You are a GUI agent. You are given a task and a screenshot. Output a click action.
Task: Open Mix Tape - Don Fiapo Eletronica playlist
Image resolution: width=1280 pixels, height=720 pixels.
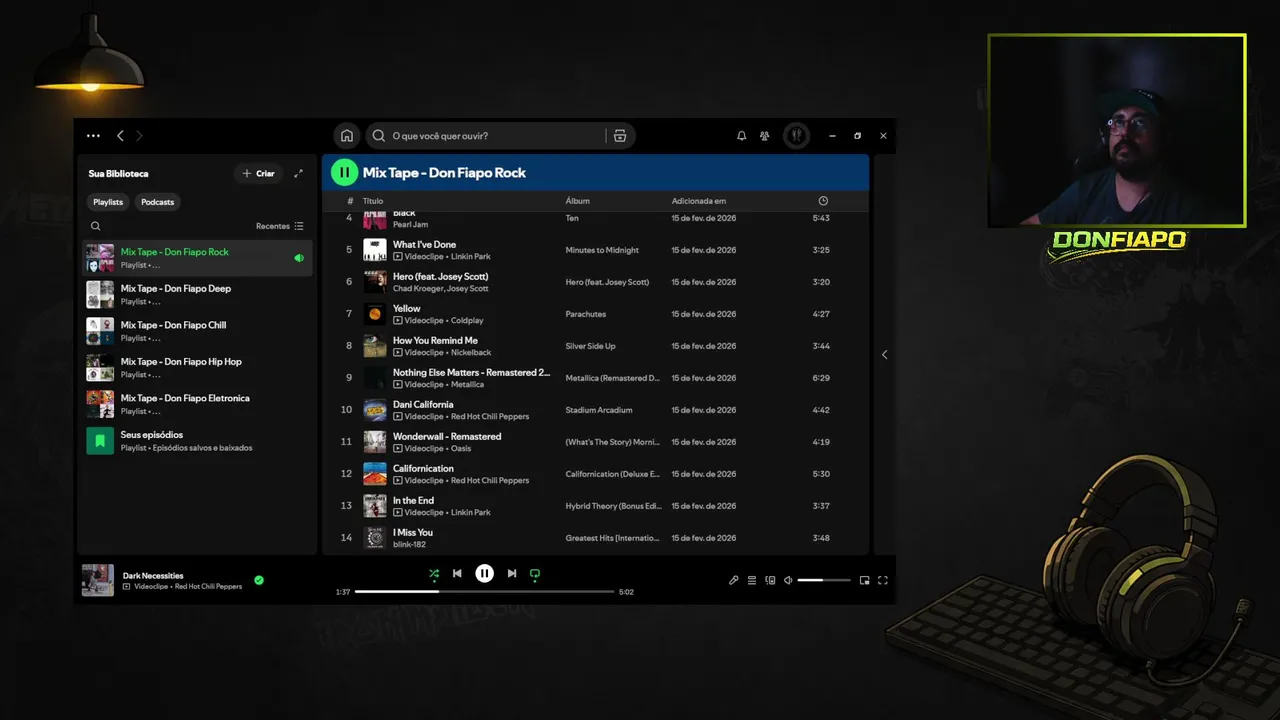[196, 404]
